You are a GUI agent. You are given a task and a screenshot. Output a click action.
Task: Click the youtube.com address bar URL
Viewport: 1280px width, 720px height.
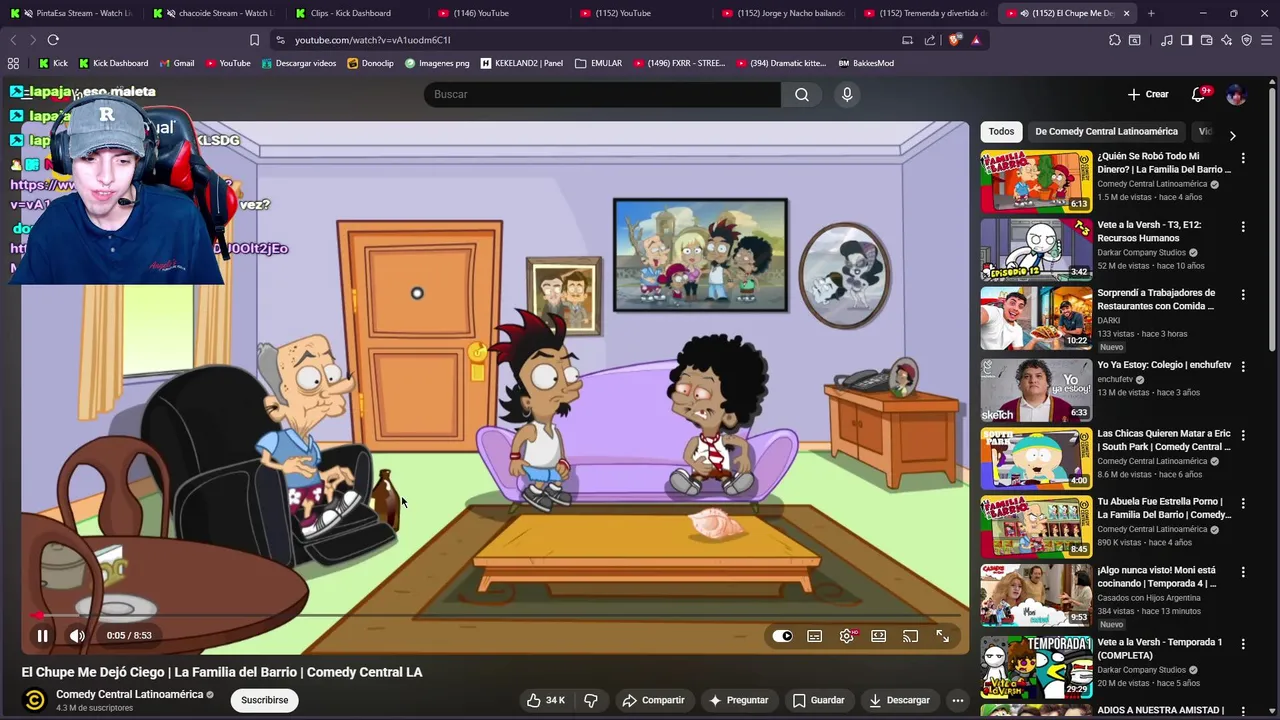[372, 40]
